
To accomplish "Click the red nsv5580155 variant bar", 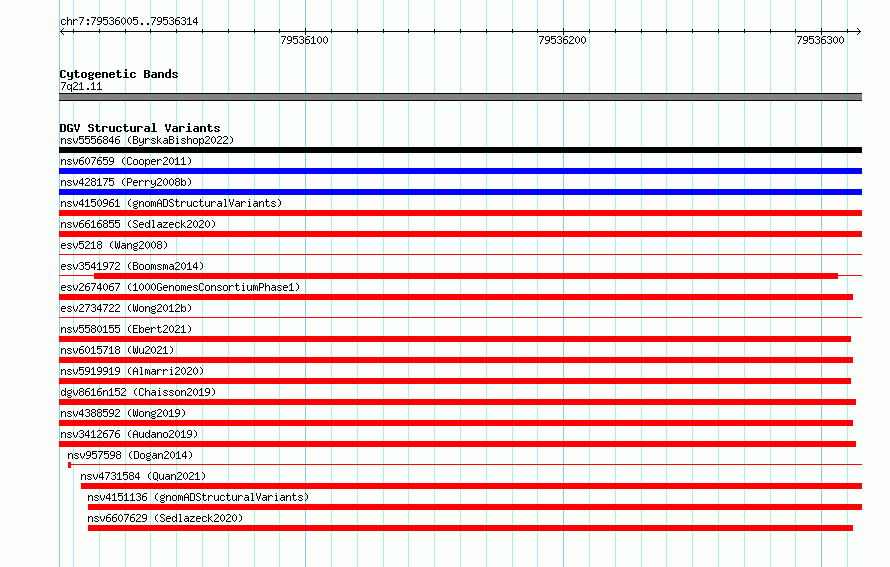I will click(x=455, y=339).
